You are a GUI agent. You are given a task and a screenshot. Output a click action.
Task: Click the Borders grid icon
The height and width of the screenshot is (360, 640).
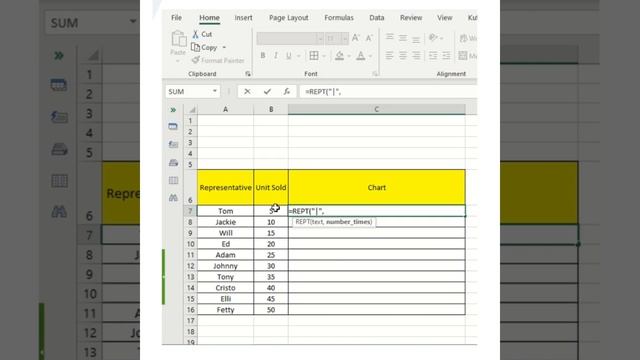[x=314, y=56]
